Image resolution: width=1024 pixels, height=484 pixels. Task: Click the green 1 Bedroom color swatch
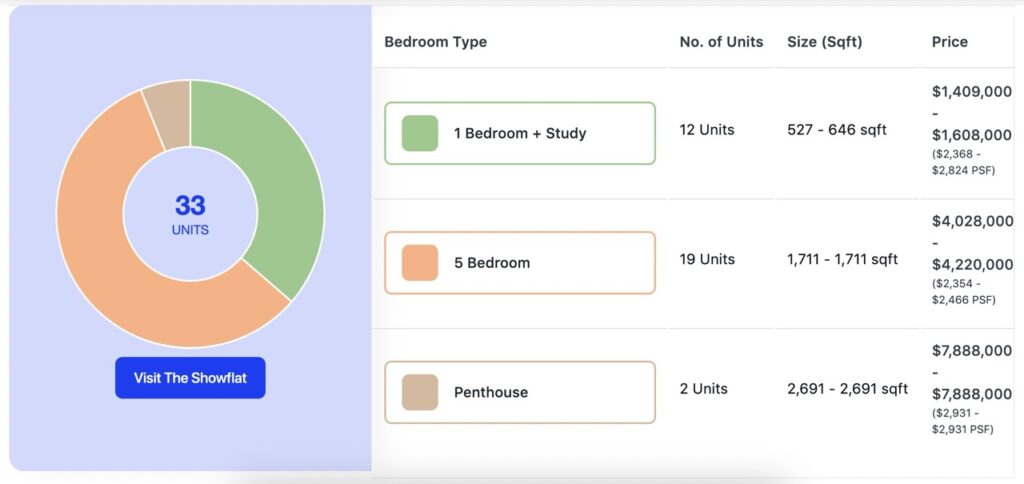coord(420,133)
